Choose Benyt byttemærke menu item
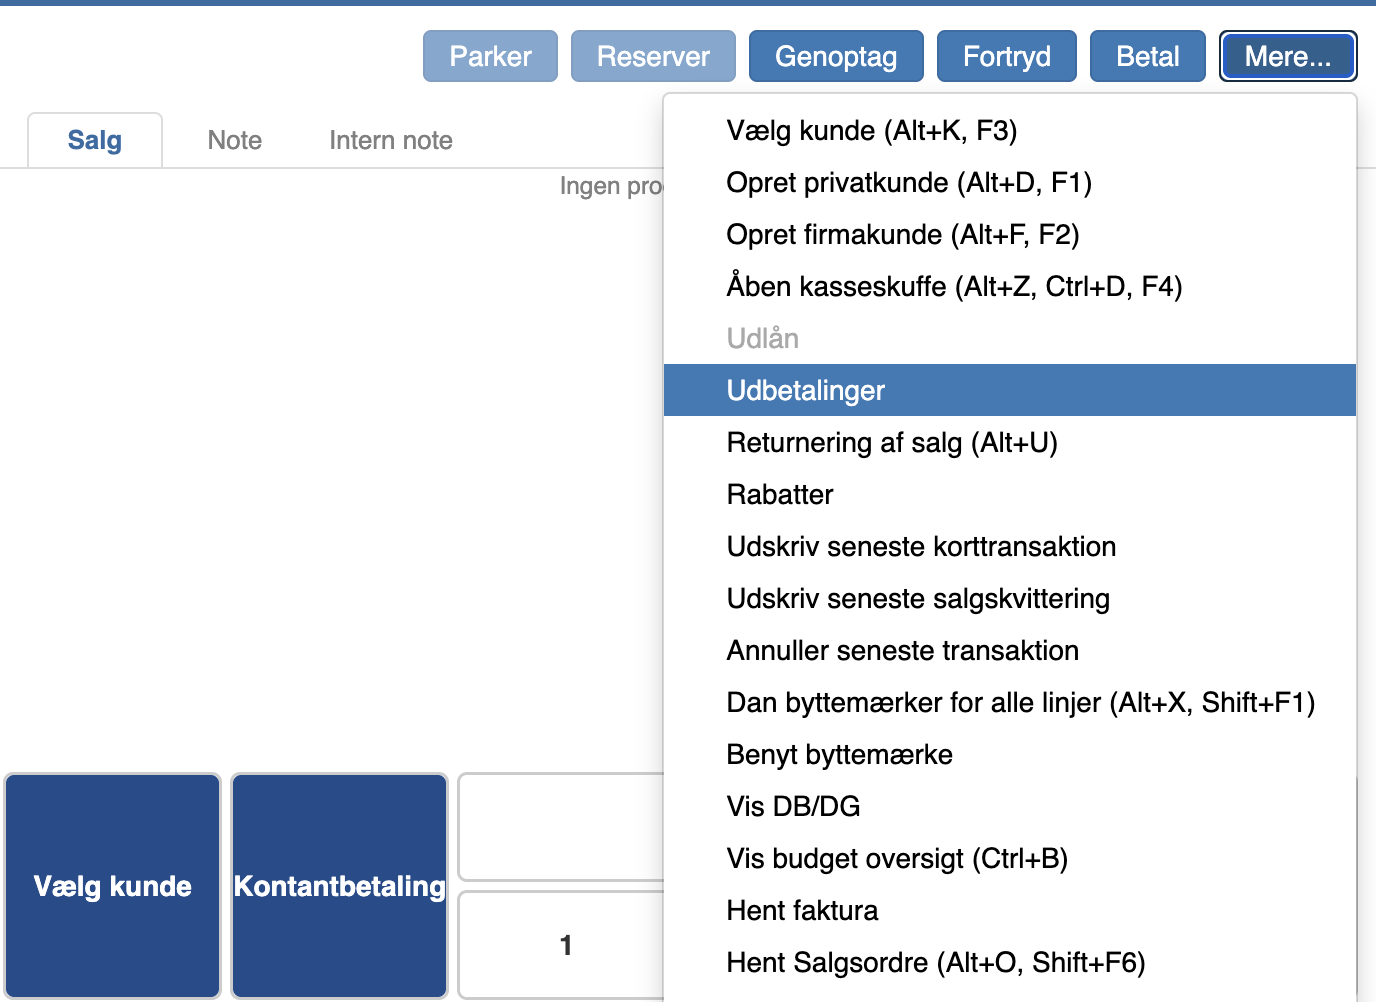Viewport: 1376px width, 1002px height. (x=839, y=755)
